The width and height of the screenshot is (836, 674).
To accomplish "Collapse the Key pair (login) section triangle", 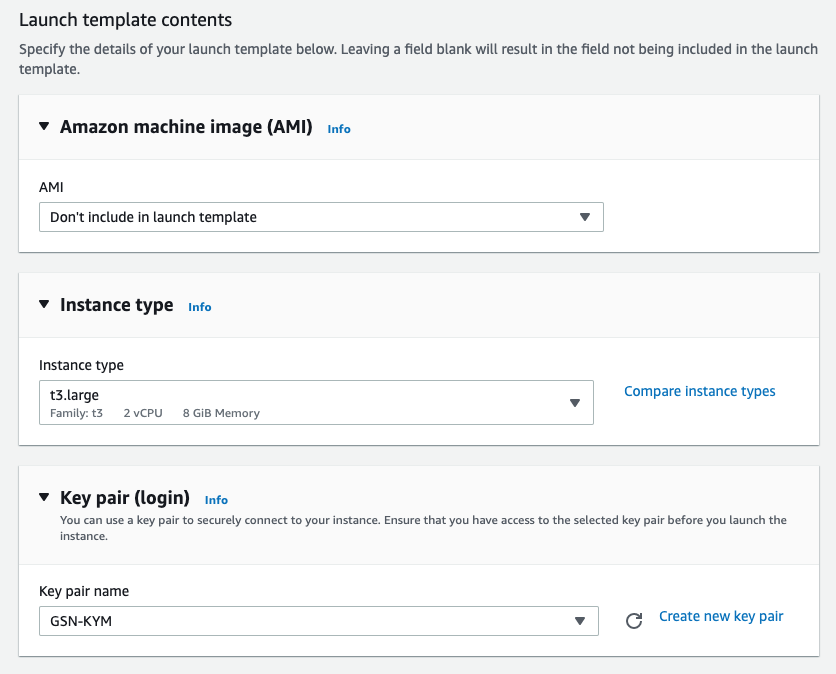I will coord(44,497).
